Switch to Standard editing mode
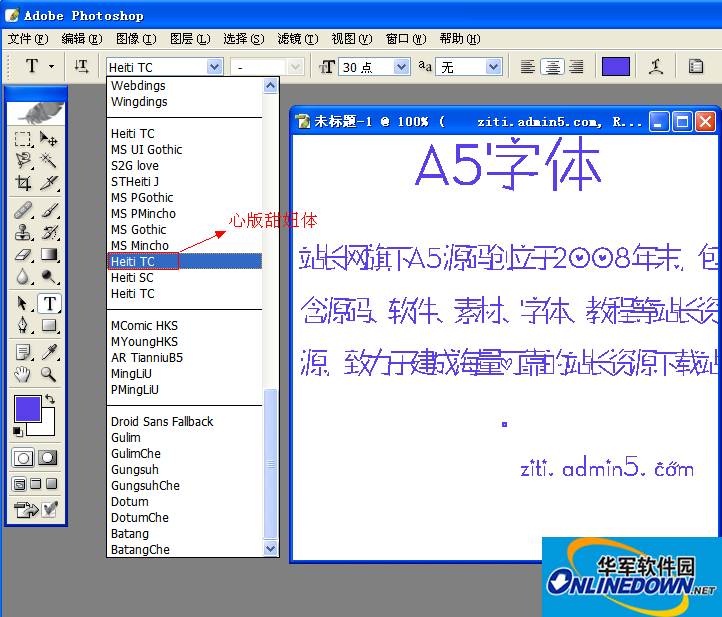The width and height of the screenshot is (722, 617). (x=23, y=458)
